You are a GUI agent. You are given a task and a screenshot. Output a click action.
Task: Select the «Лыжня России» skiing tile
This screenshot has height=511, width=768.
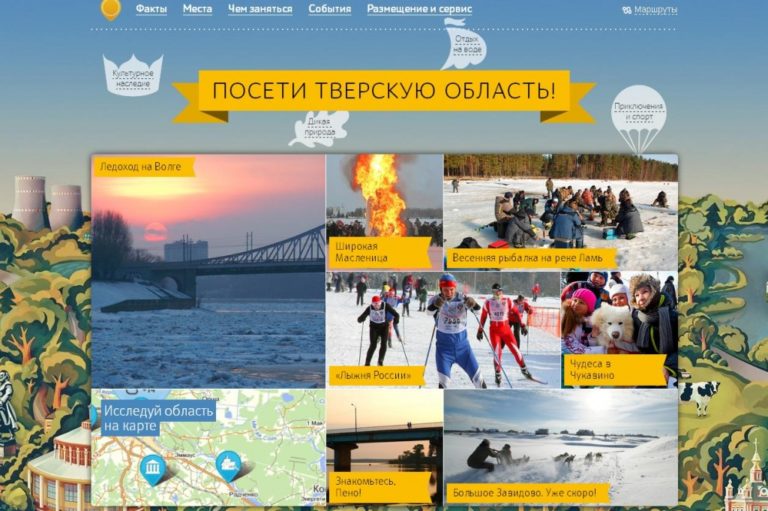(x=443, y=328)
